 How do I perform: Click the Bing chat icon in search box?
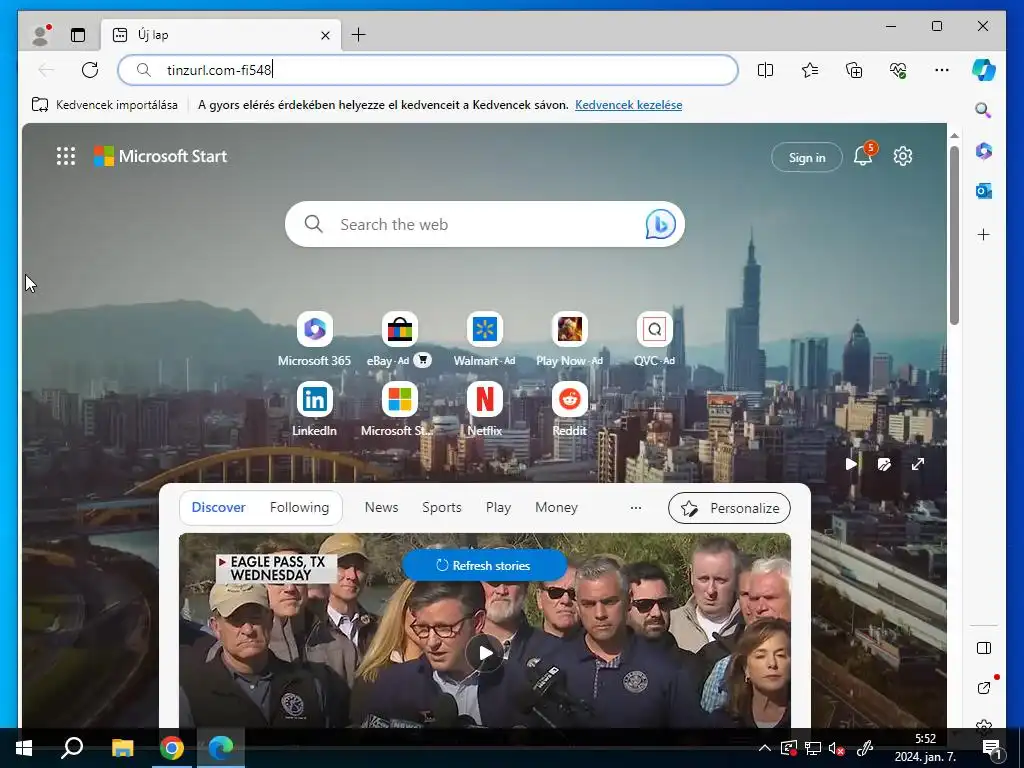pos(660,224)
